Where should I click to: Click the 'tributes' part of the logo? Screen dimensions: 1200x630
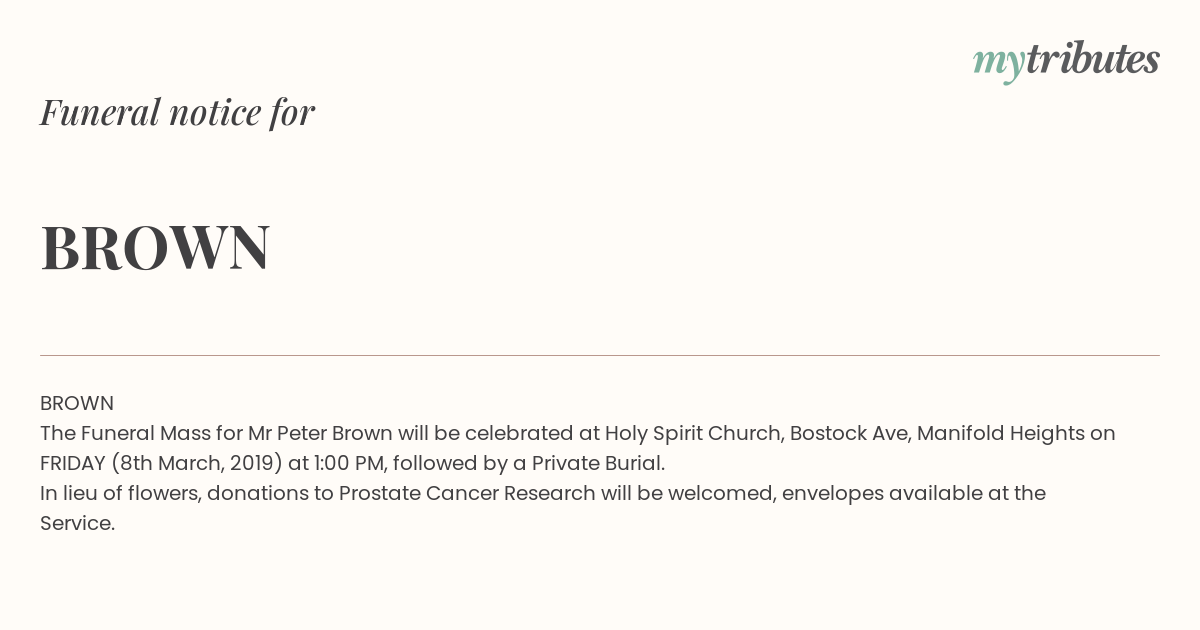pyautogui.click(x=1093, y=59)
